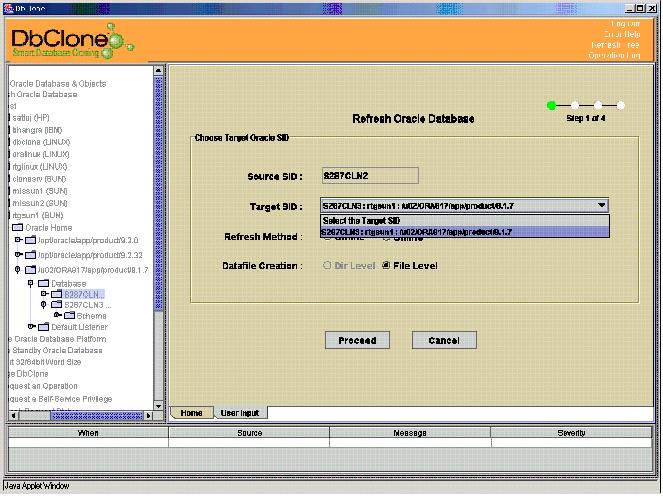Collapse the /u02/ORA817 product 8.1.7 node
The width and height of the screenshot is (663, 496).
point(17,270)
